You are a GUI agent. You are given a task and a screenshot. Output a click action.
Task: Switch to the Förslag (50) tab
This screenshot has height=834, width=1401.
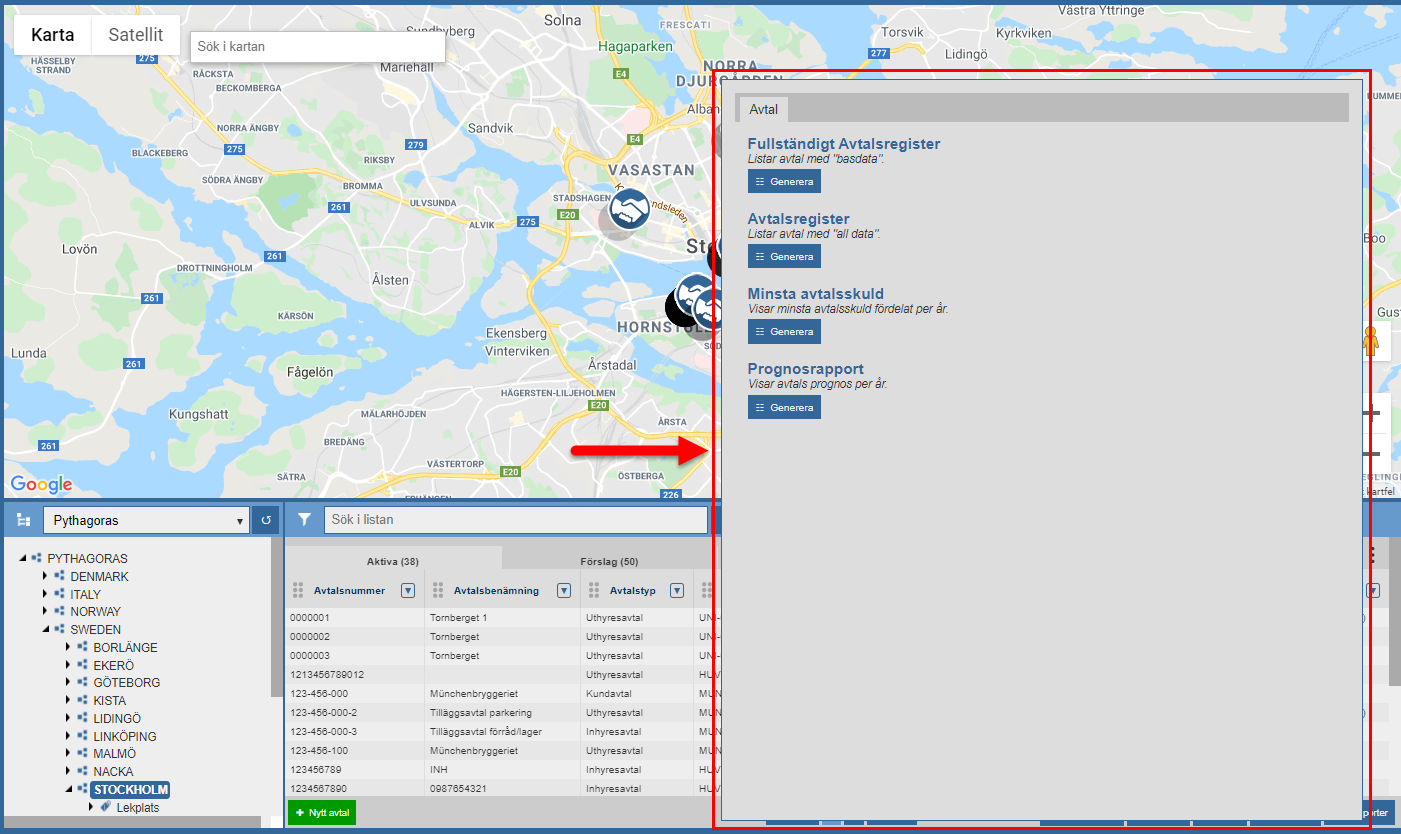608,561
